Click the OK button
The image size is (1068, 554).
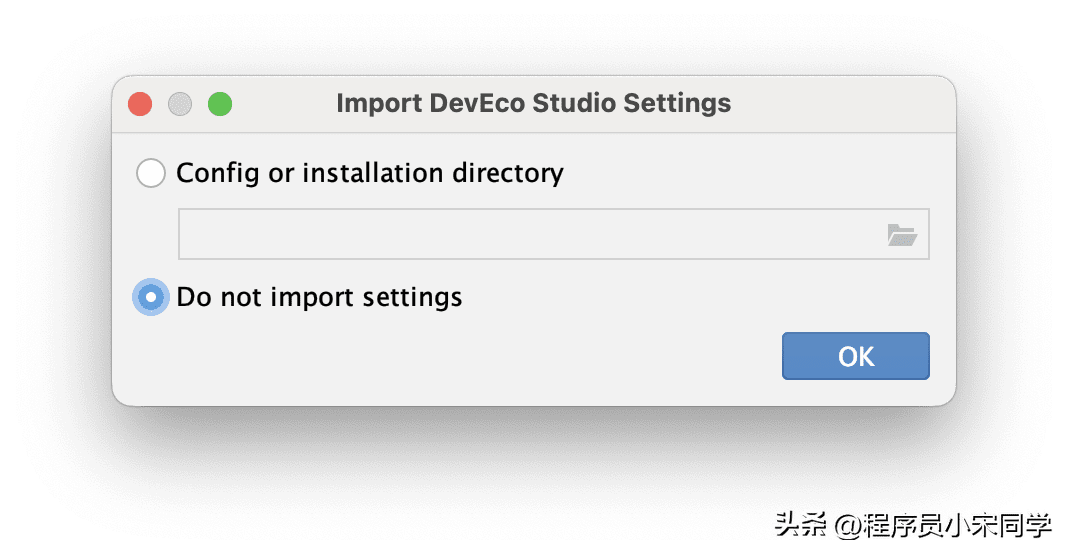click(x=855, y=356)
